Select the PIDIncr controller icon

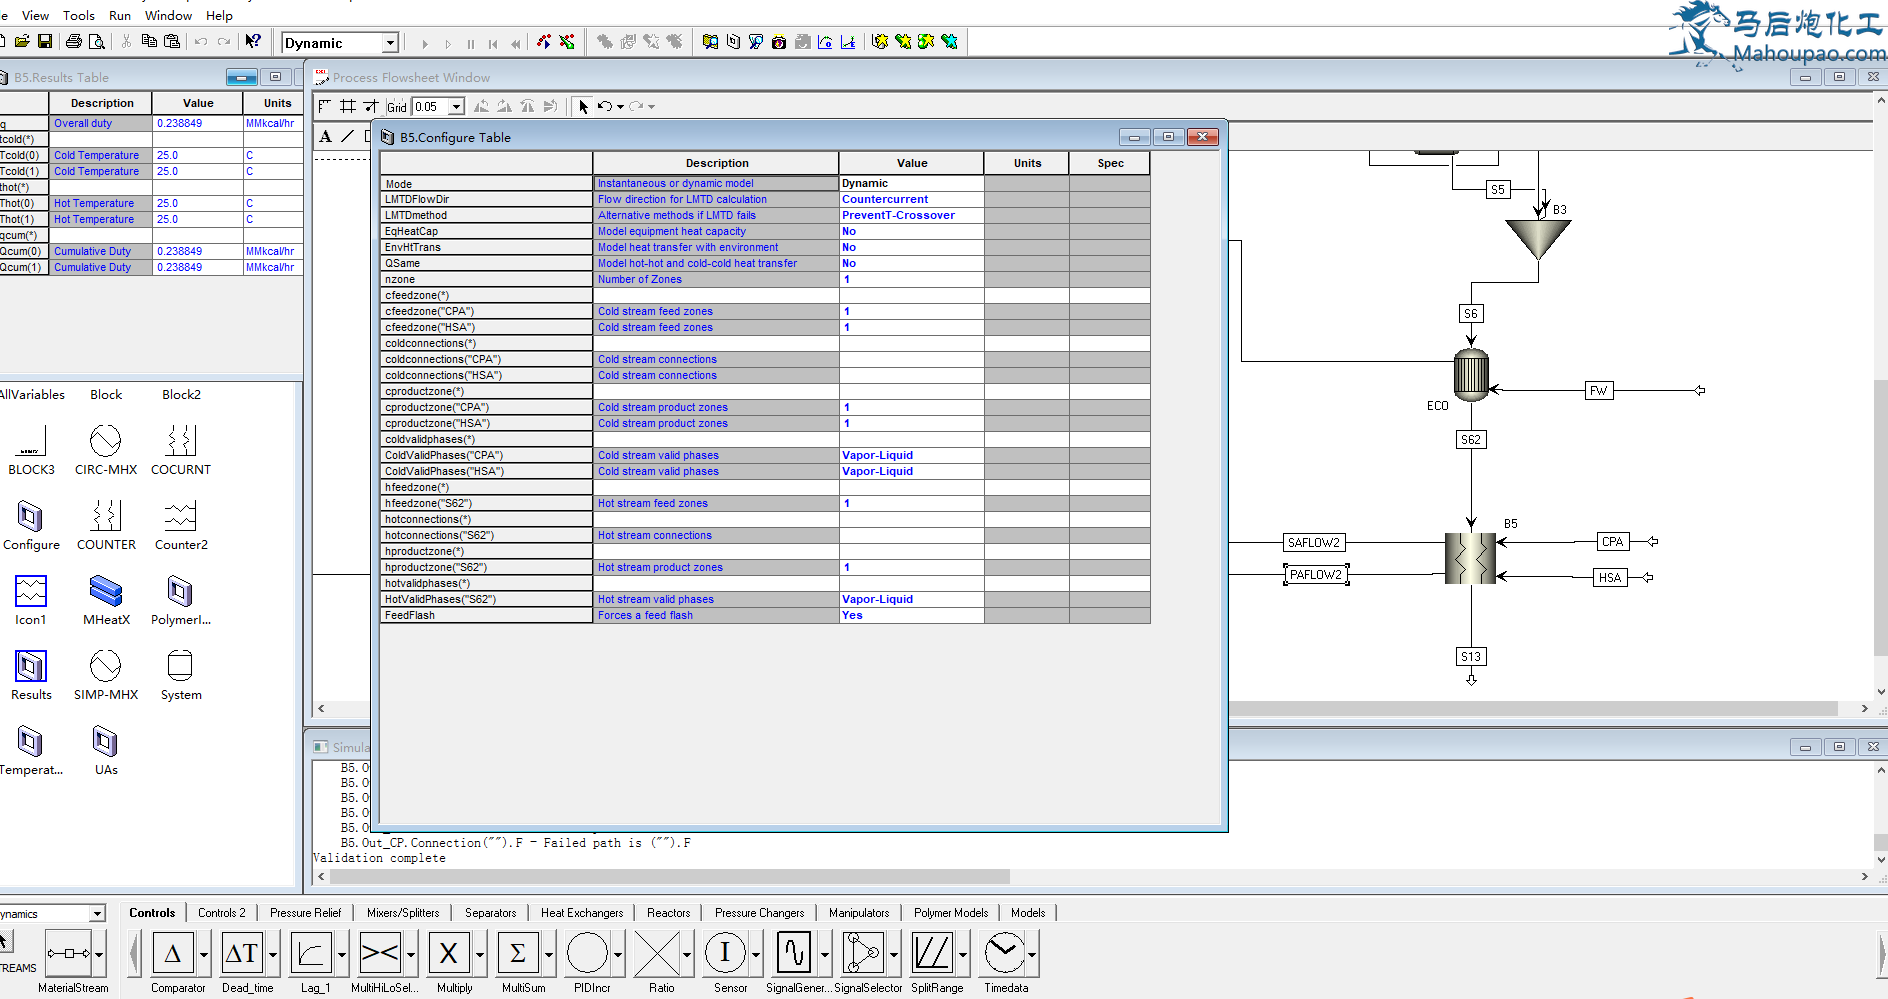coord(587,954)
